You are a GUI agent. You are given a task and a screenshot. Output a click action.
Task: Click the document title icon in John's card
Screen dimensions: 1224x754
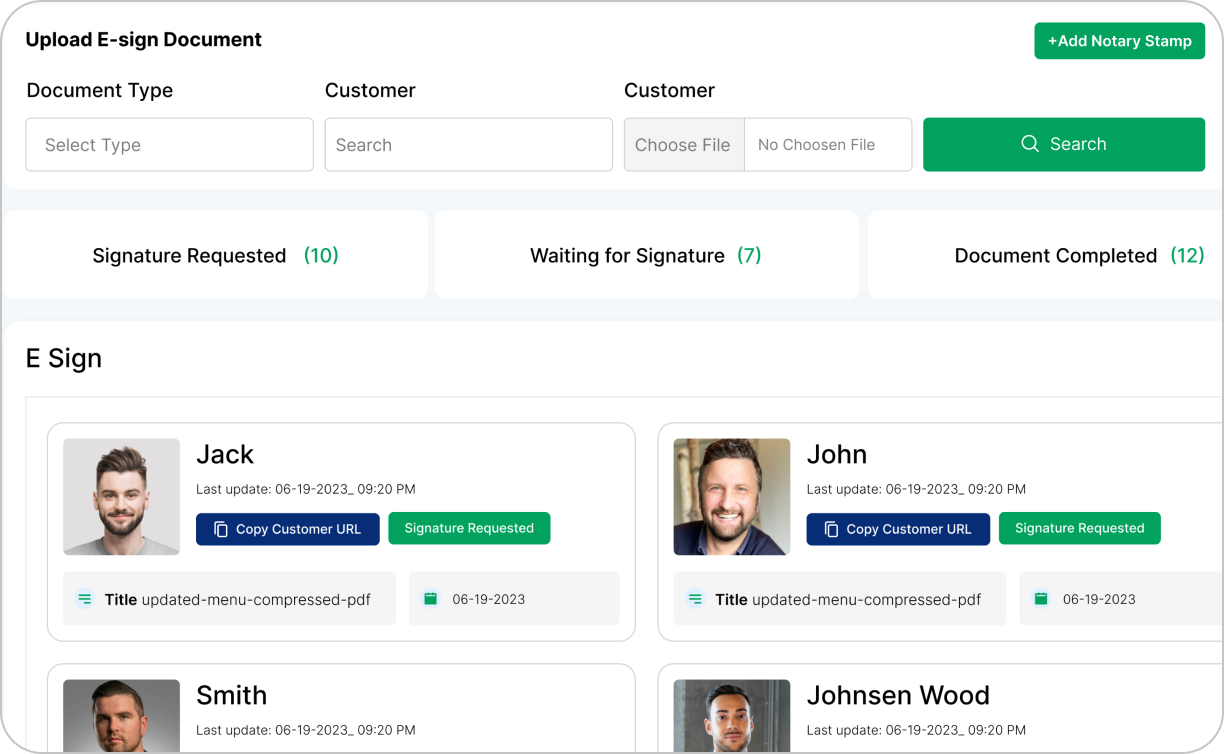coord(695,599)
